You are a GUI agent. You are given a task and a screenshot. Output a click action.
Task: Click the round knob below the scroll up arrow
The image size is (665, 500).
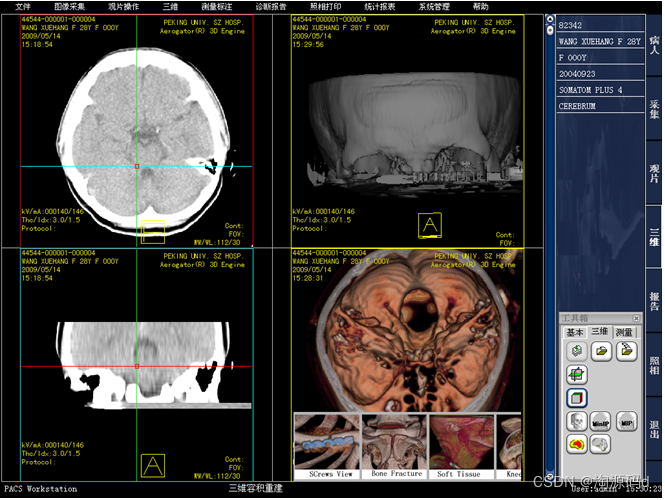(550, 30)
